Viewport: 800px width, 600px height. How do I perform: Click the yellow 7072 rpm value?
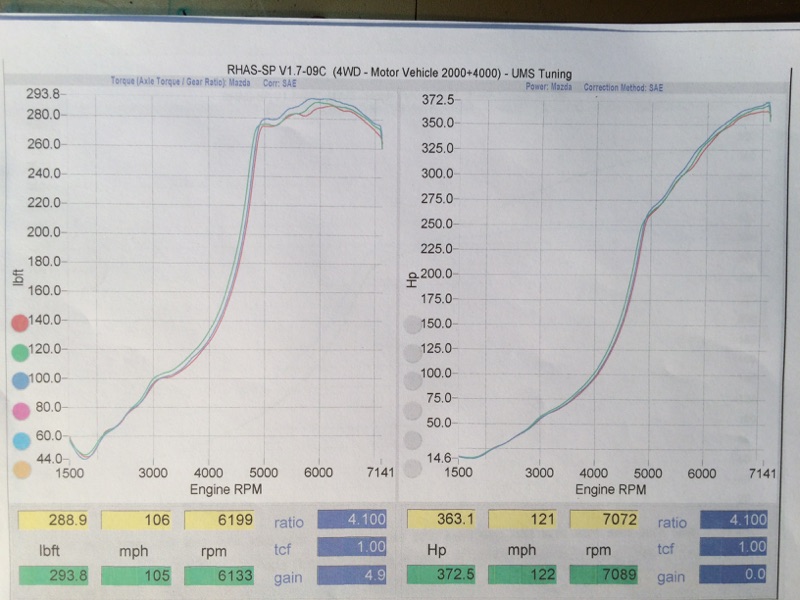coord(604,519)
